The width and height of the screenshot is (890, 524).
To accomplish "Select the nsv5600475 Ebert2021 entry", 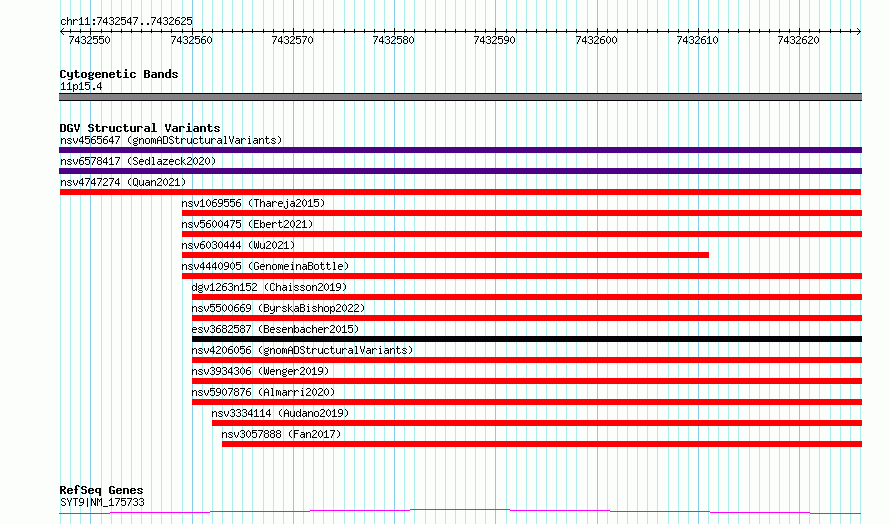I will [x=247, y=224].
